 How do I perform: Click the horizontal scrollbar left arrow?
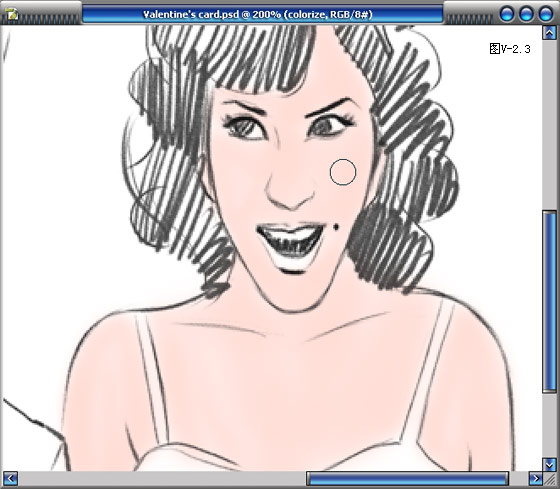pos(10,478)
